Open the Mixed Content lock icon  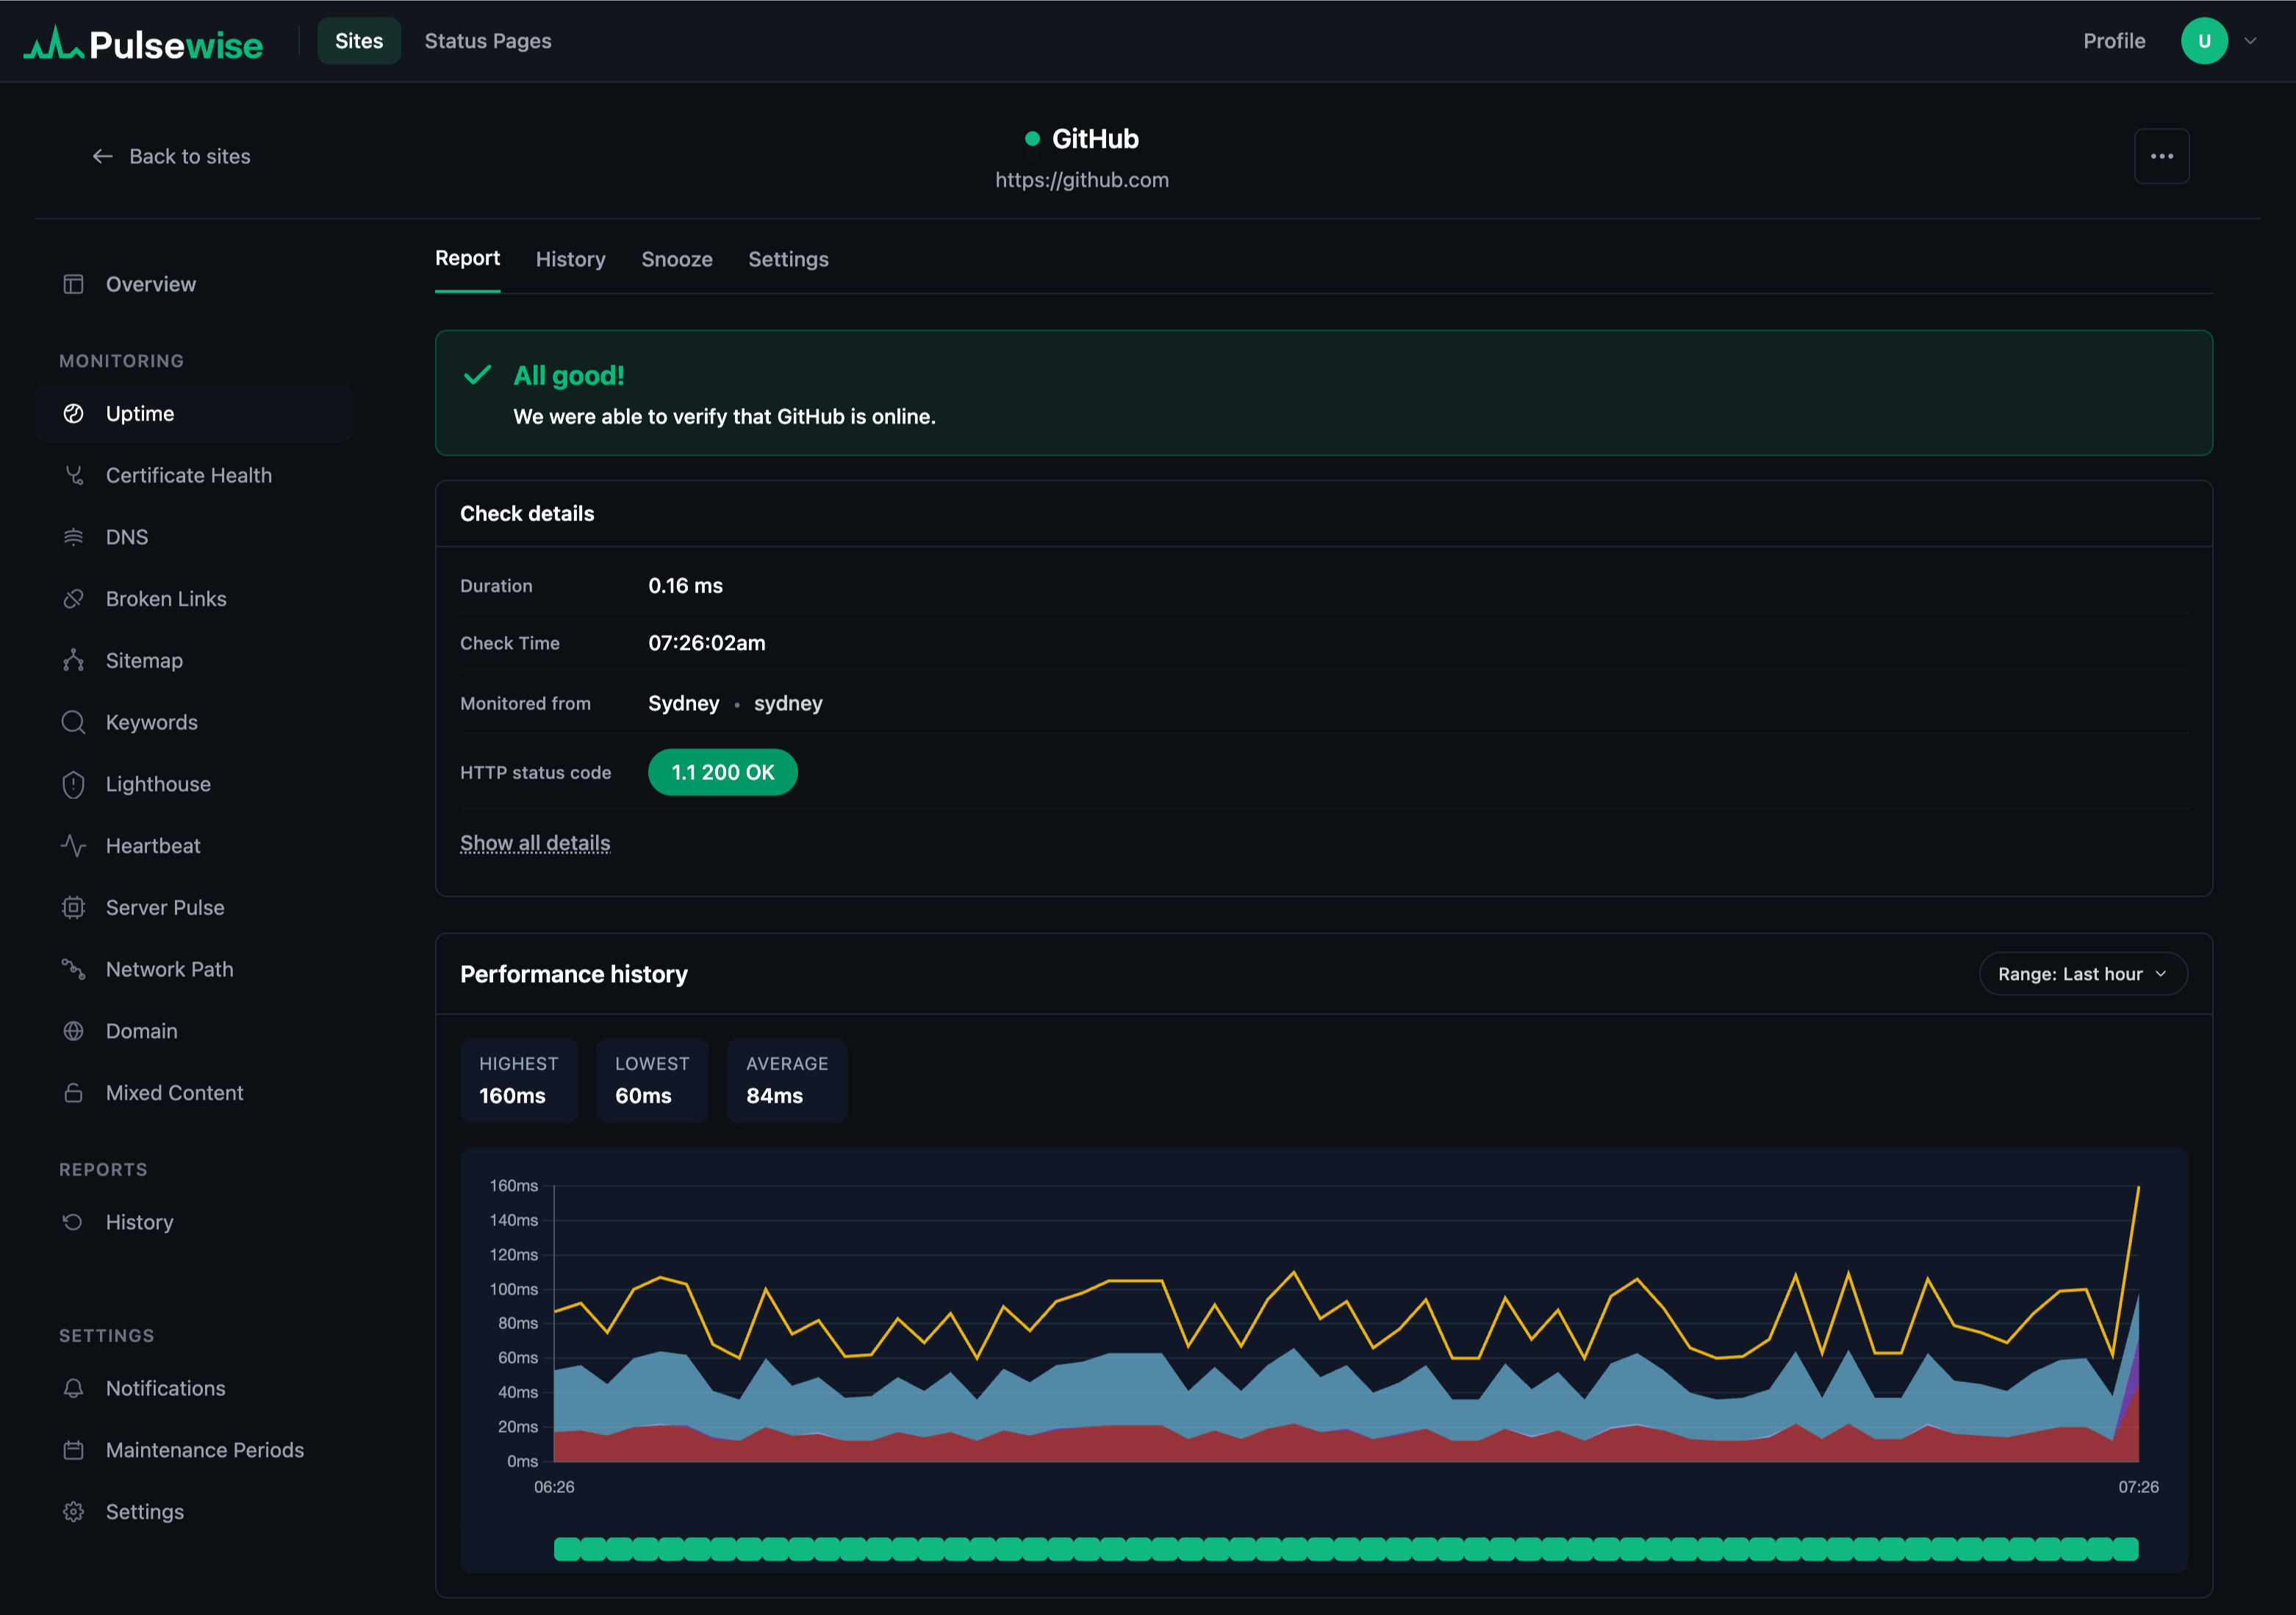[x=73, y=1093]
